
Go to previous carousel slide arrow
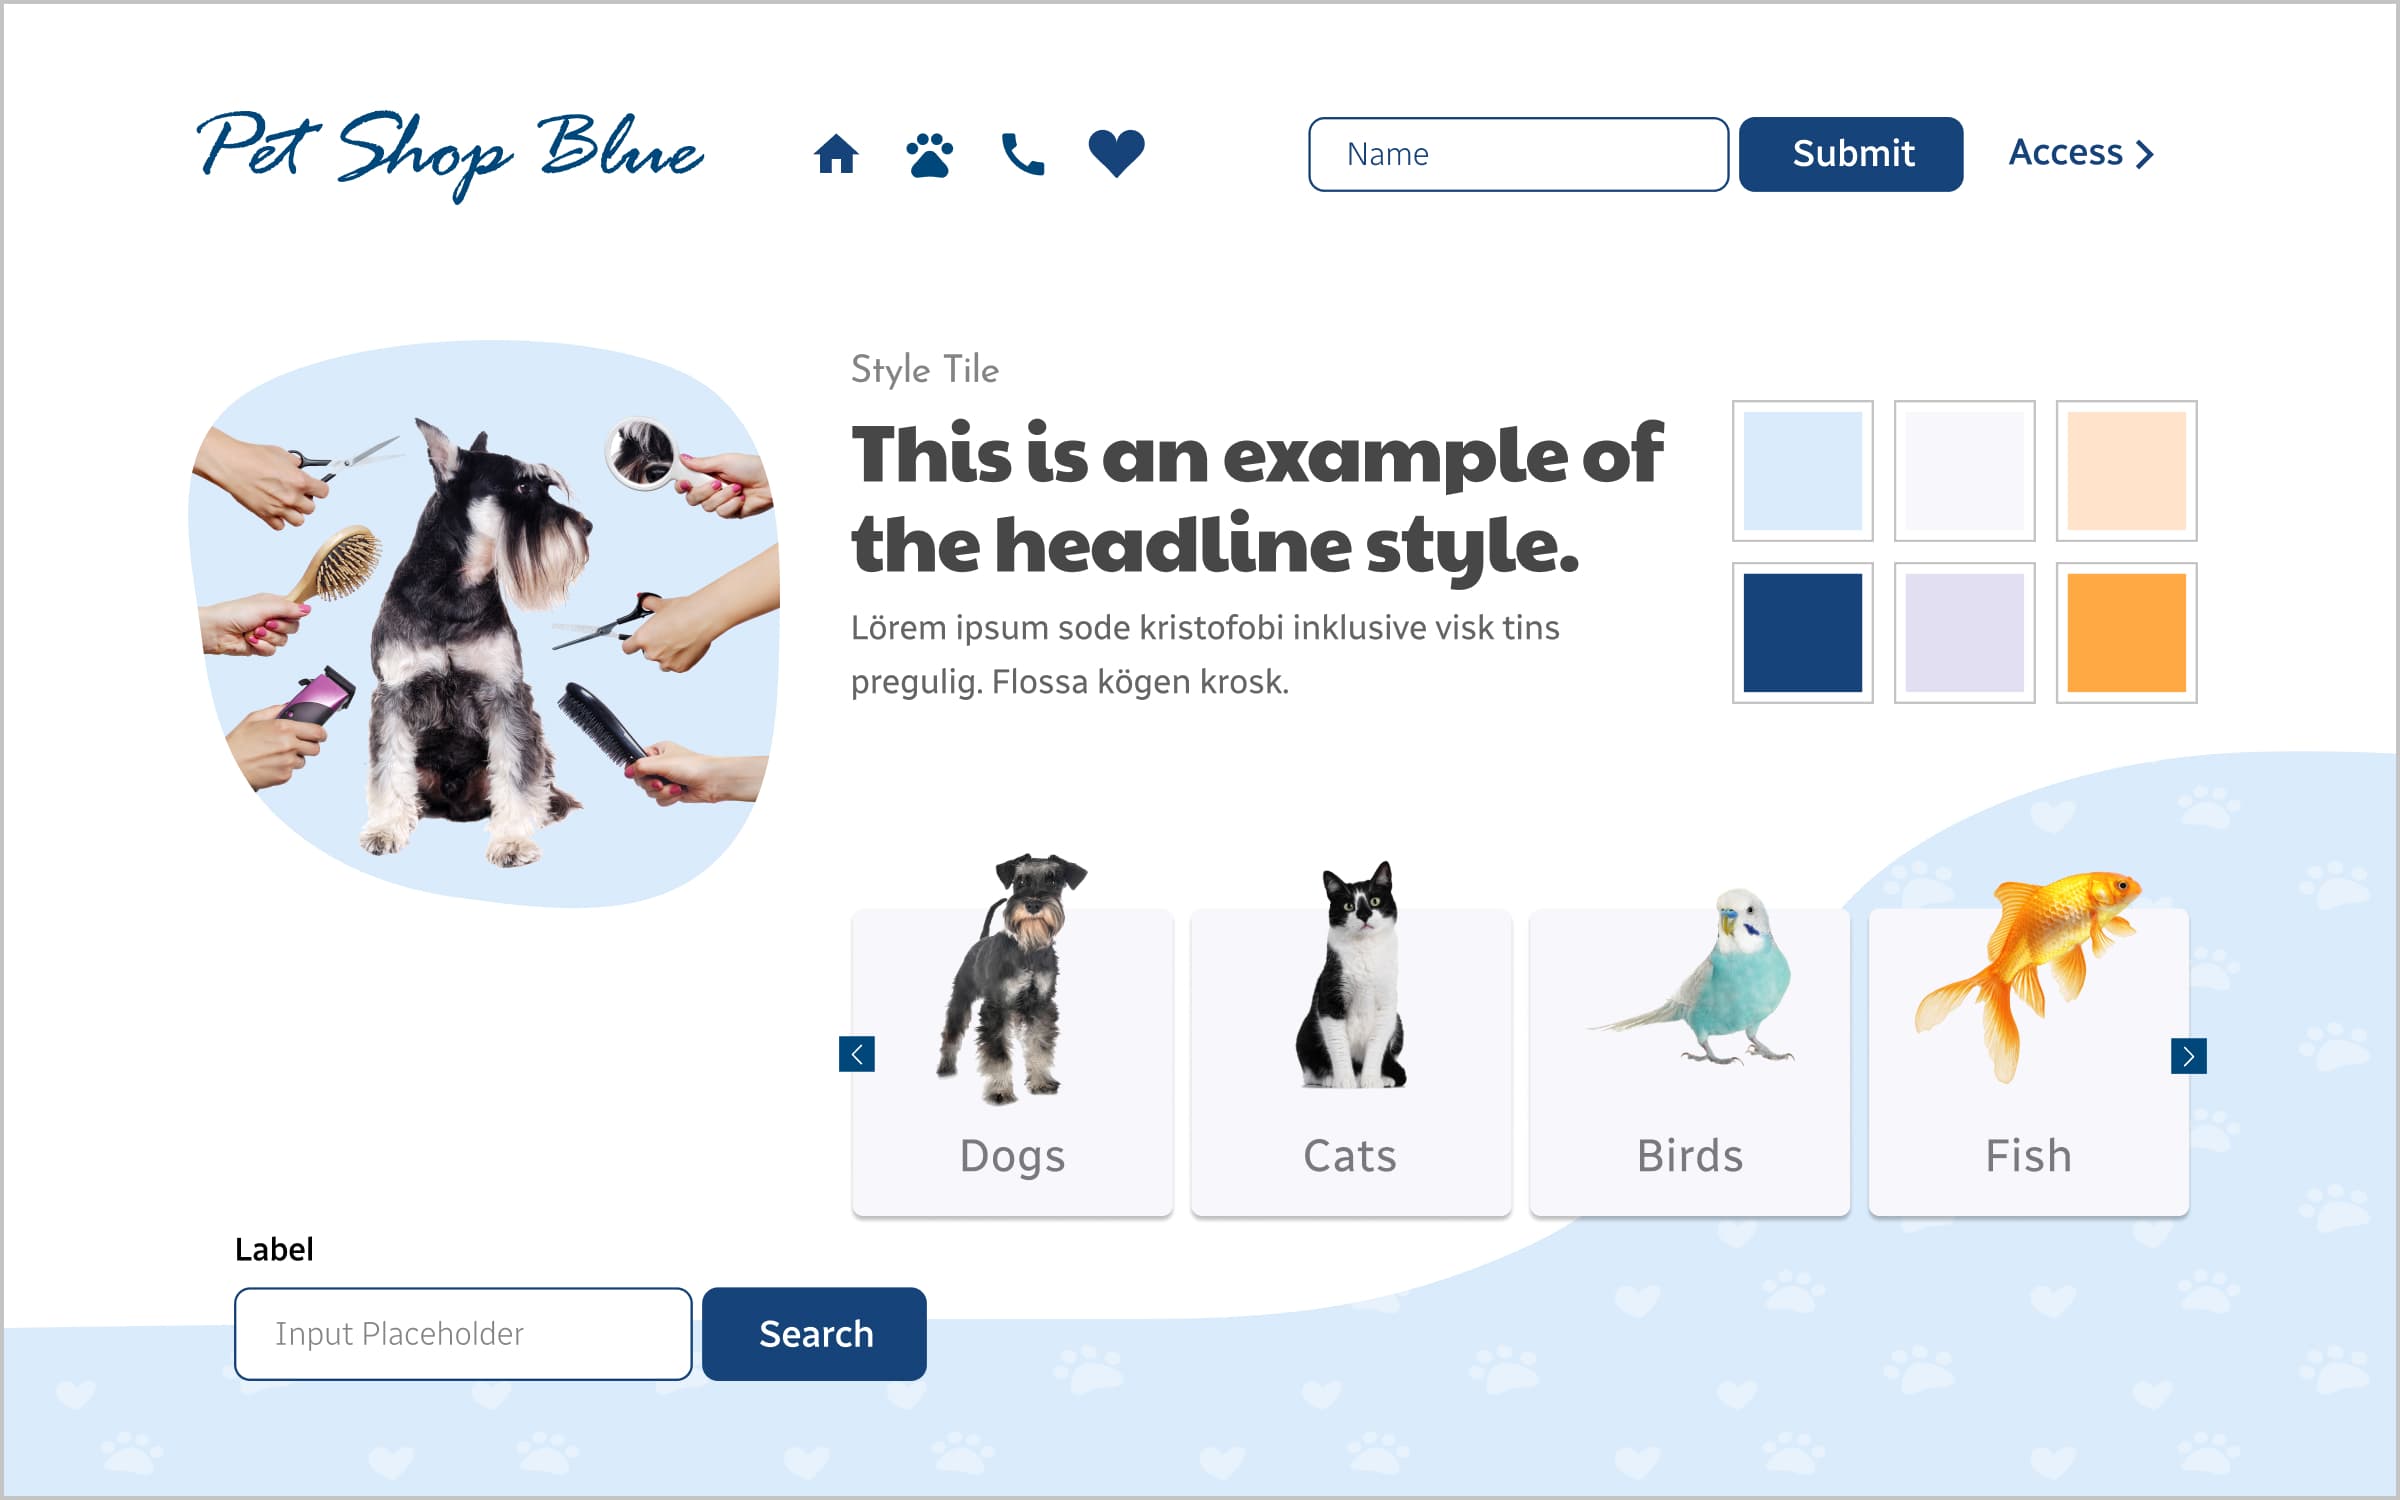(857, 1054)
